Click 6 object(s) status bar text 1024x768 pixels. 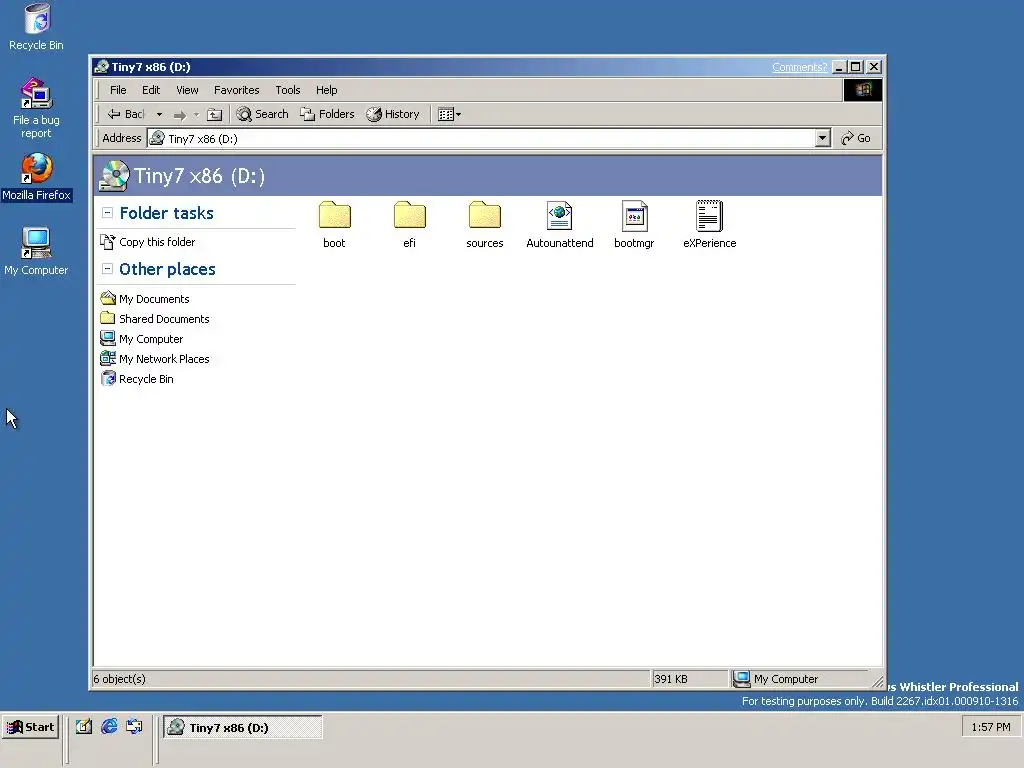pos(120,679)
